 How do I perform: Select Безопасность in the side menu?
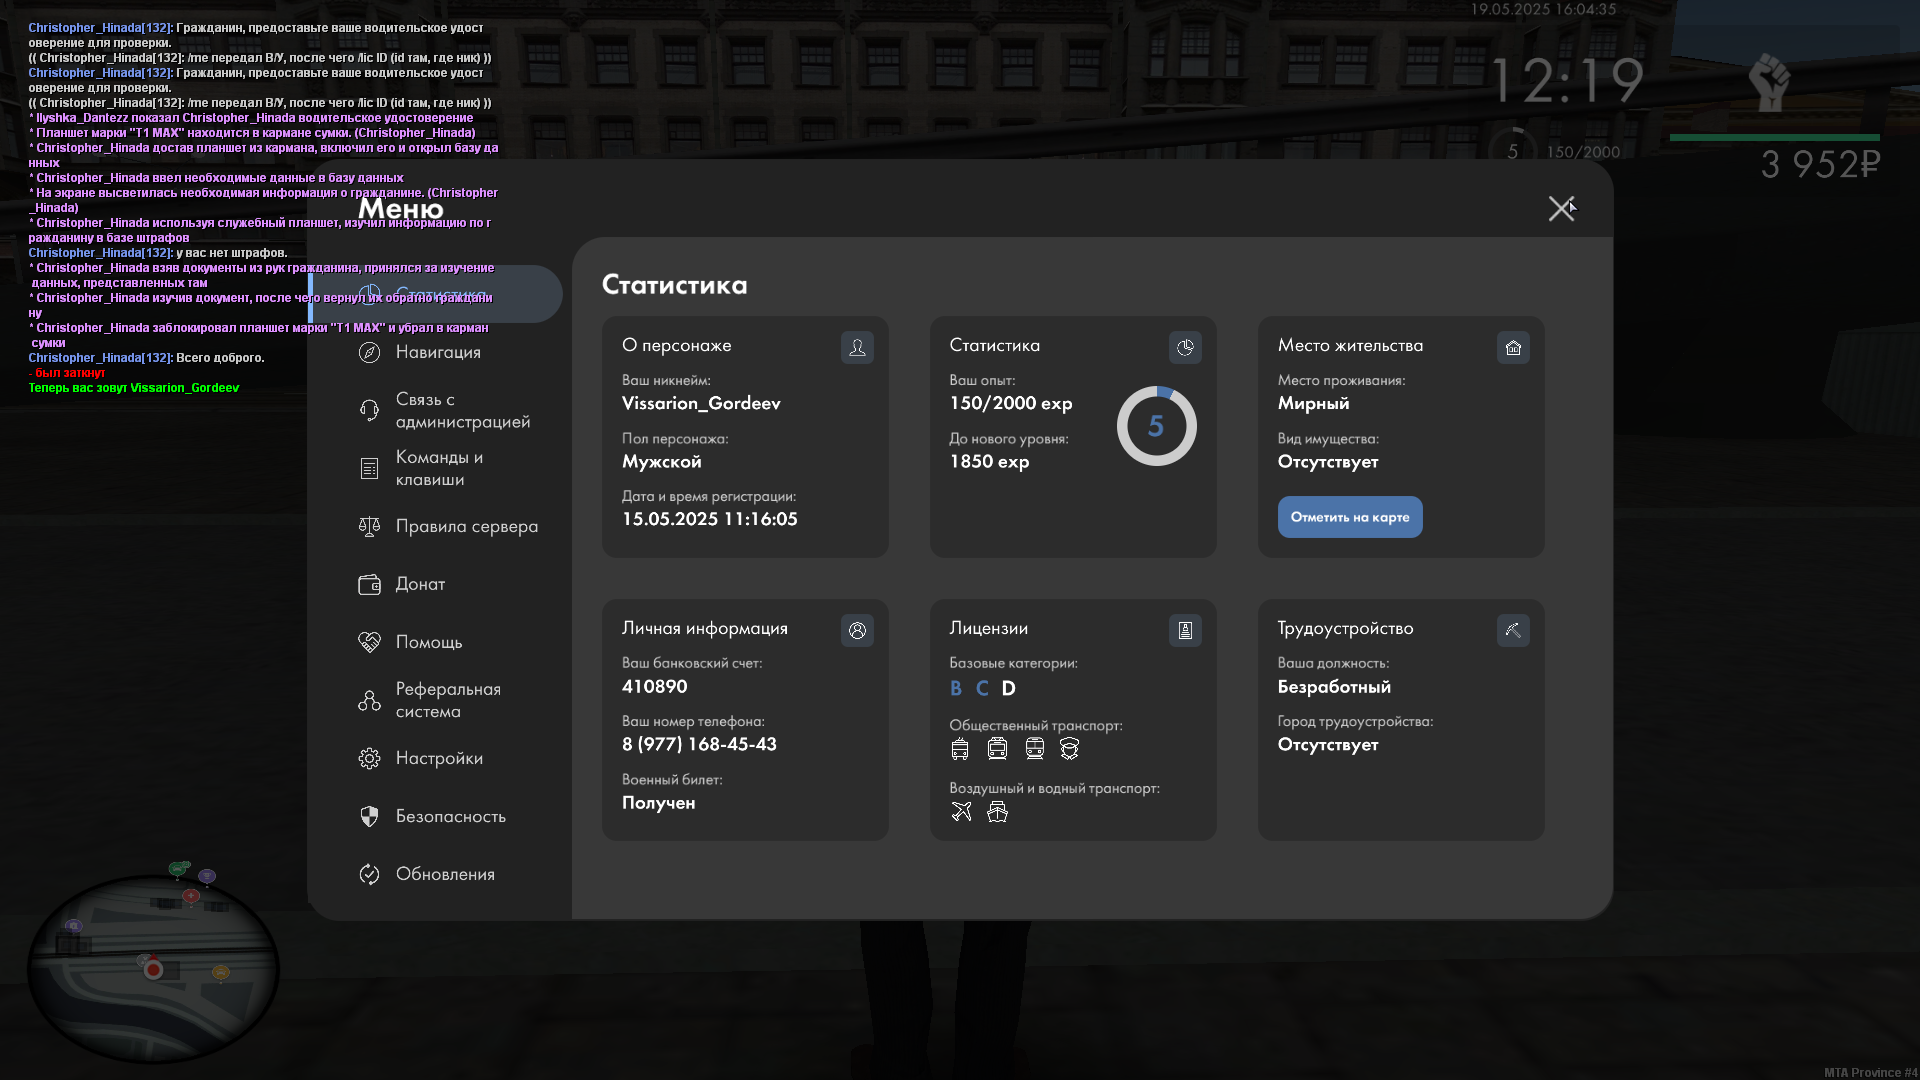pyautogui.click(x=450, y=816)
